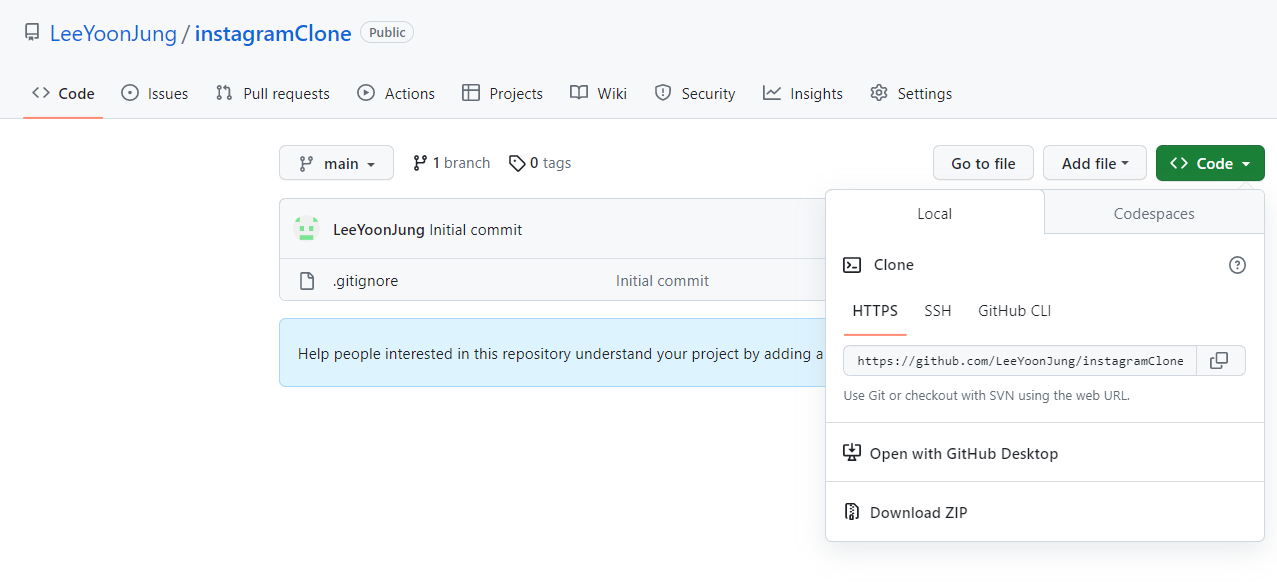Click the Security shield icon
The width and height of the screenshot is (1277, 585).
[663, 93]
